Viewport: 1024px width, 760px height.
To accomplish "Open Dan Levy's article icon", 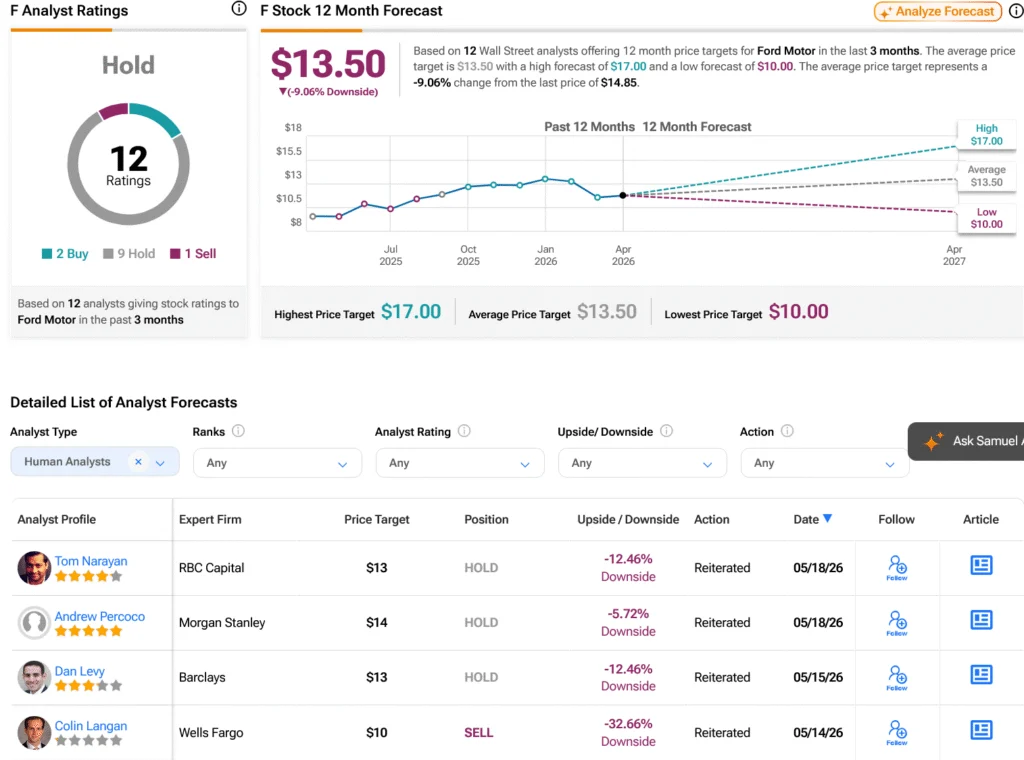I will [x=981, y=674].
